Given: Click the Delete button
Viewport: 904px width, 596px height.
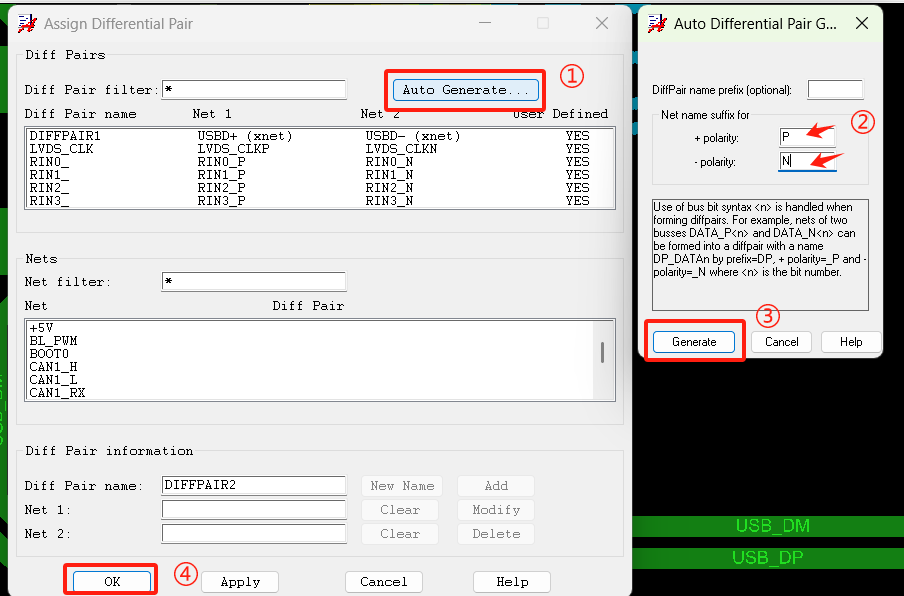Looking at the screenshot, I should click(x=496, y=534).
